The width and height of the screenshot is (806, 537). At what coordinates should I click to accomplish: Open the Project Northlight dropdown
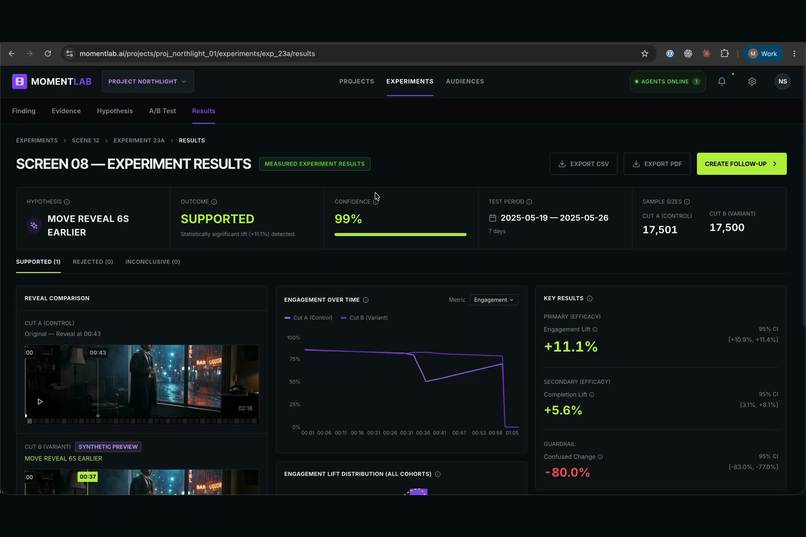pyautogui.click(x=148, y=81)
